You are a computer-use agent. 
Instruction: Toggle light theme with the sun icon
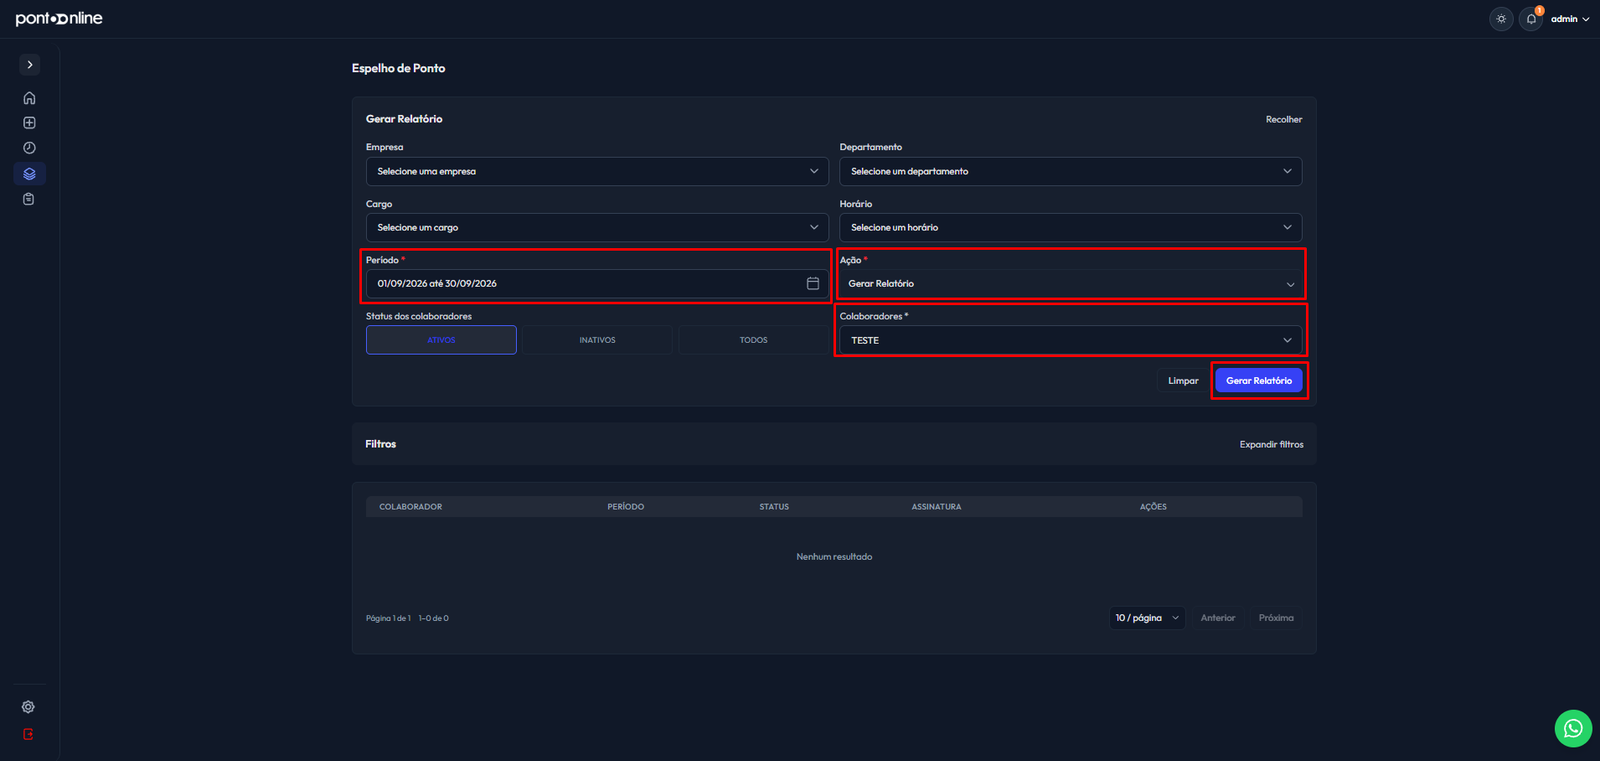[x=1501, y=19]
